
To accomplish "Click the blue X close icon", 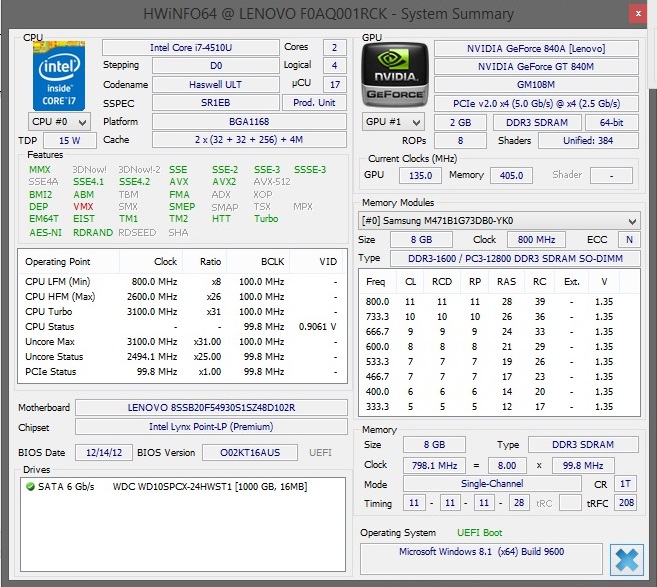I will click(x=627, y=559).
